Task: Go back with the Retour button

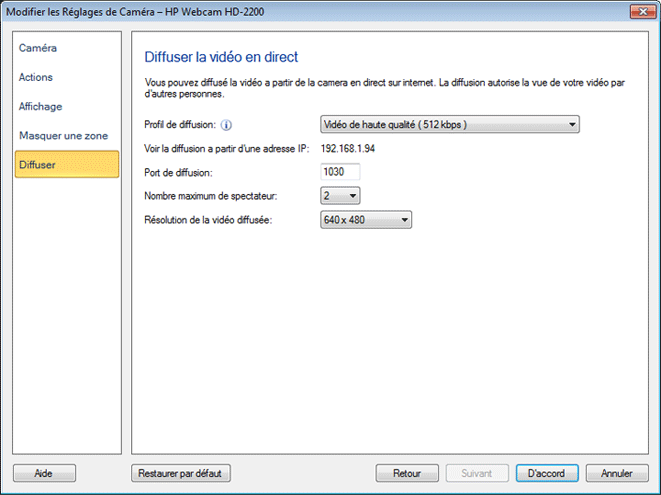Action: tap(406, 473)
